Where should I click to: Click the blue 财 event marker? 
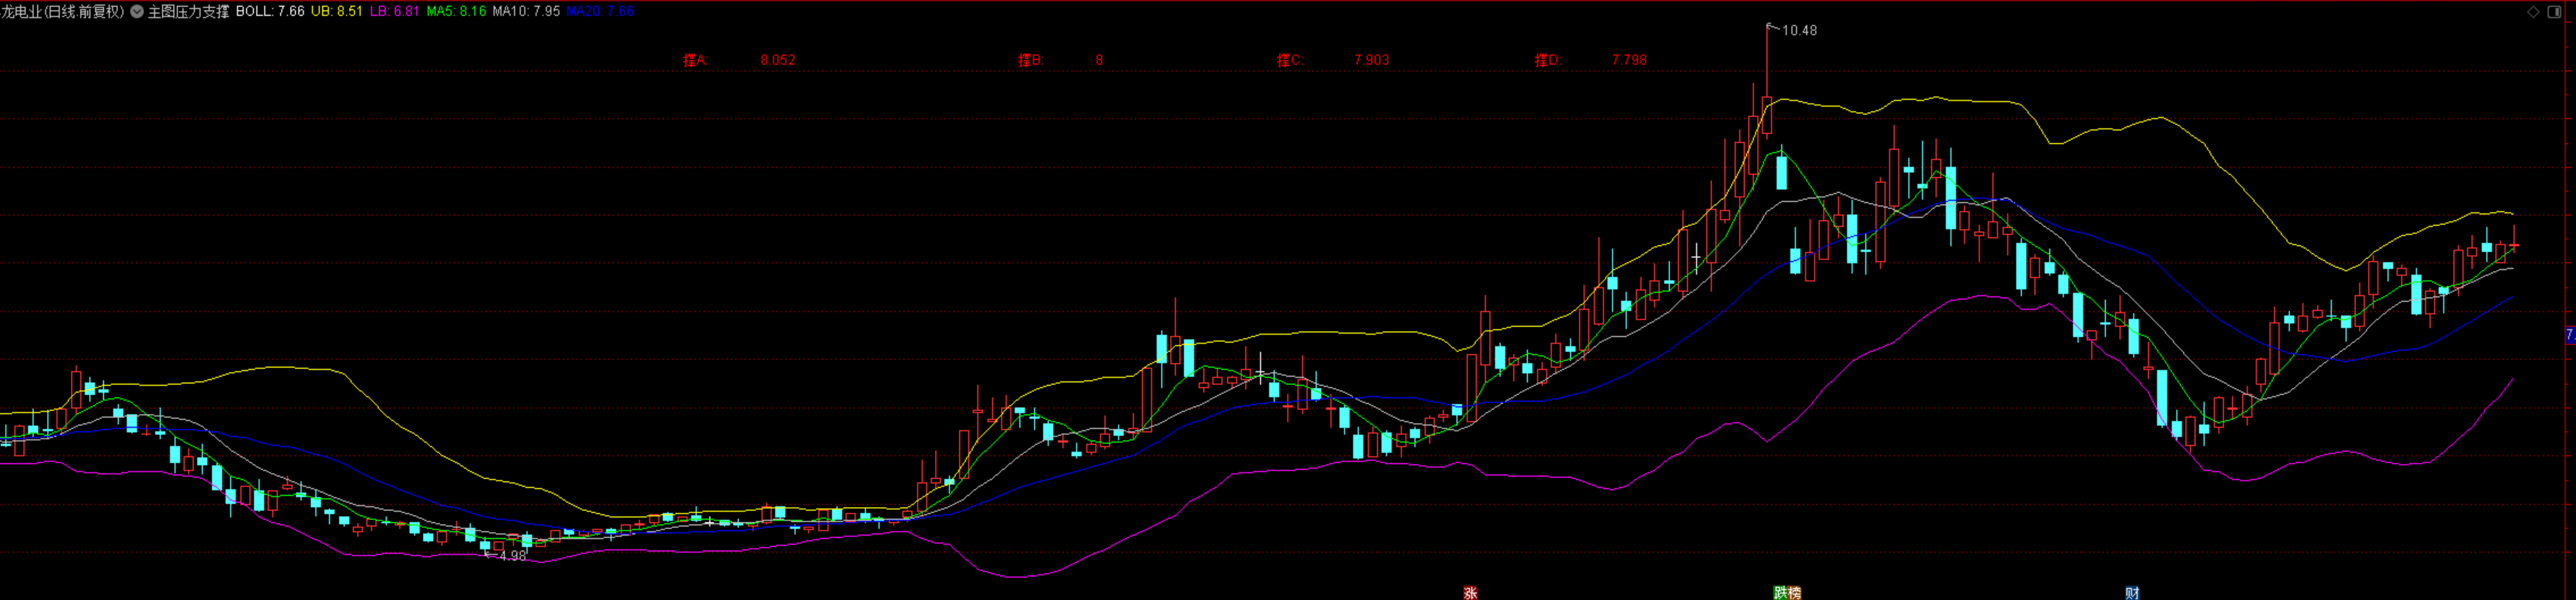click(x=2132, y=593)
